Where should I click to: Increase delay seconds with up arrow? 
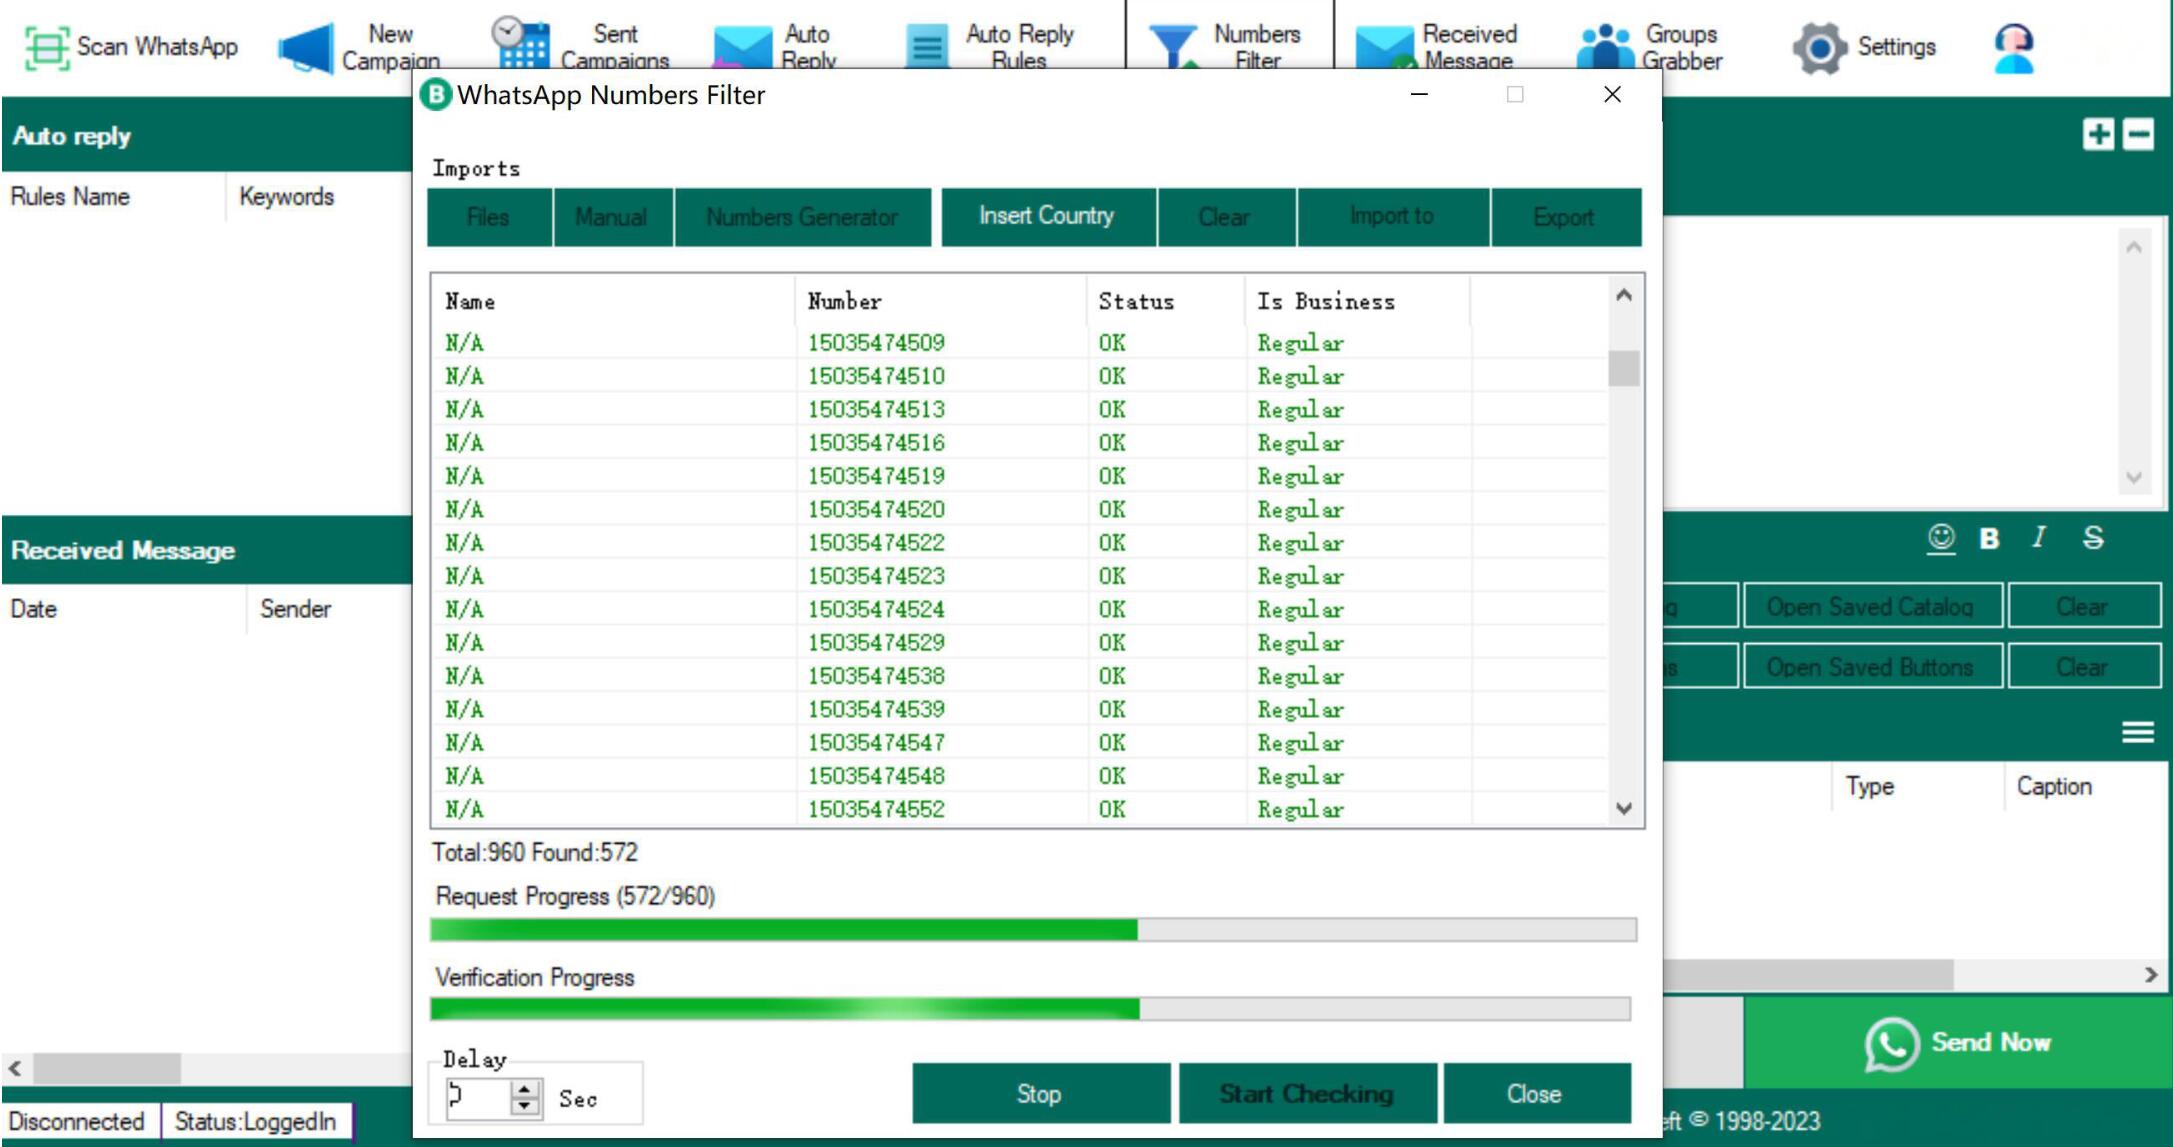pyautogui.click(x=525, y=1089)
